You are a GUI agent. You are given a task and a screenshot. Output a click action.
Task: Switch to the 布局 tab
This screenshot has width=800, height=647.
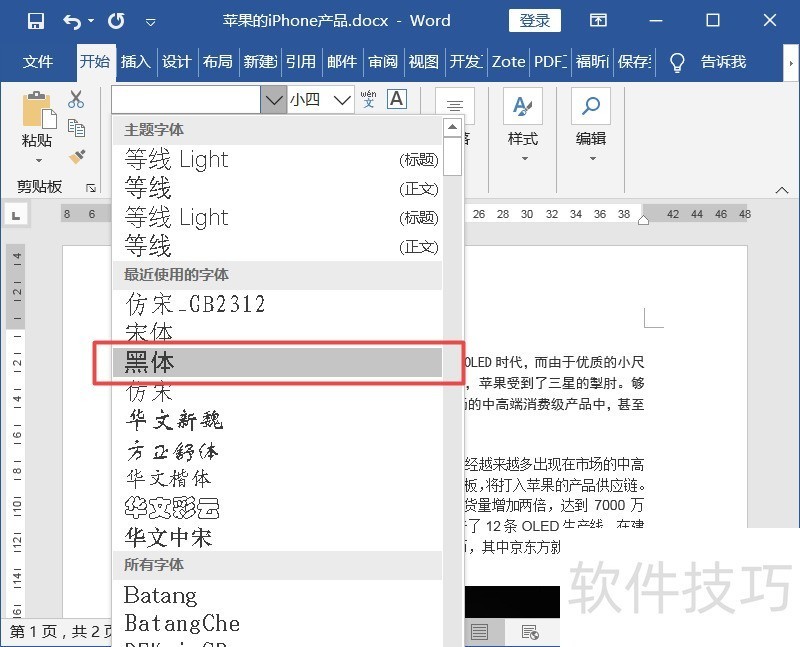pos(218,62)
